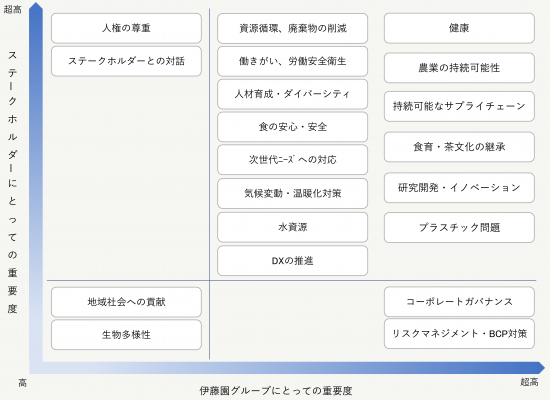Image resolution: width=550 pixels, height=400 pixels.
Task: Click コーポレートガバナンス box
Action: click(x=459, y=301)
